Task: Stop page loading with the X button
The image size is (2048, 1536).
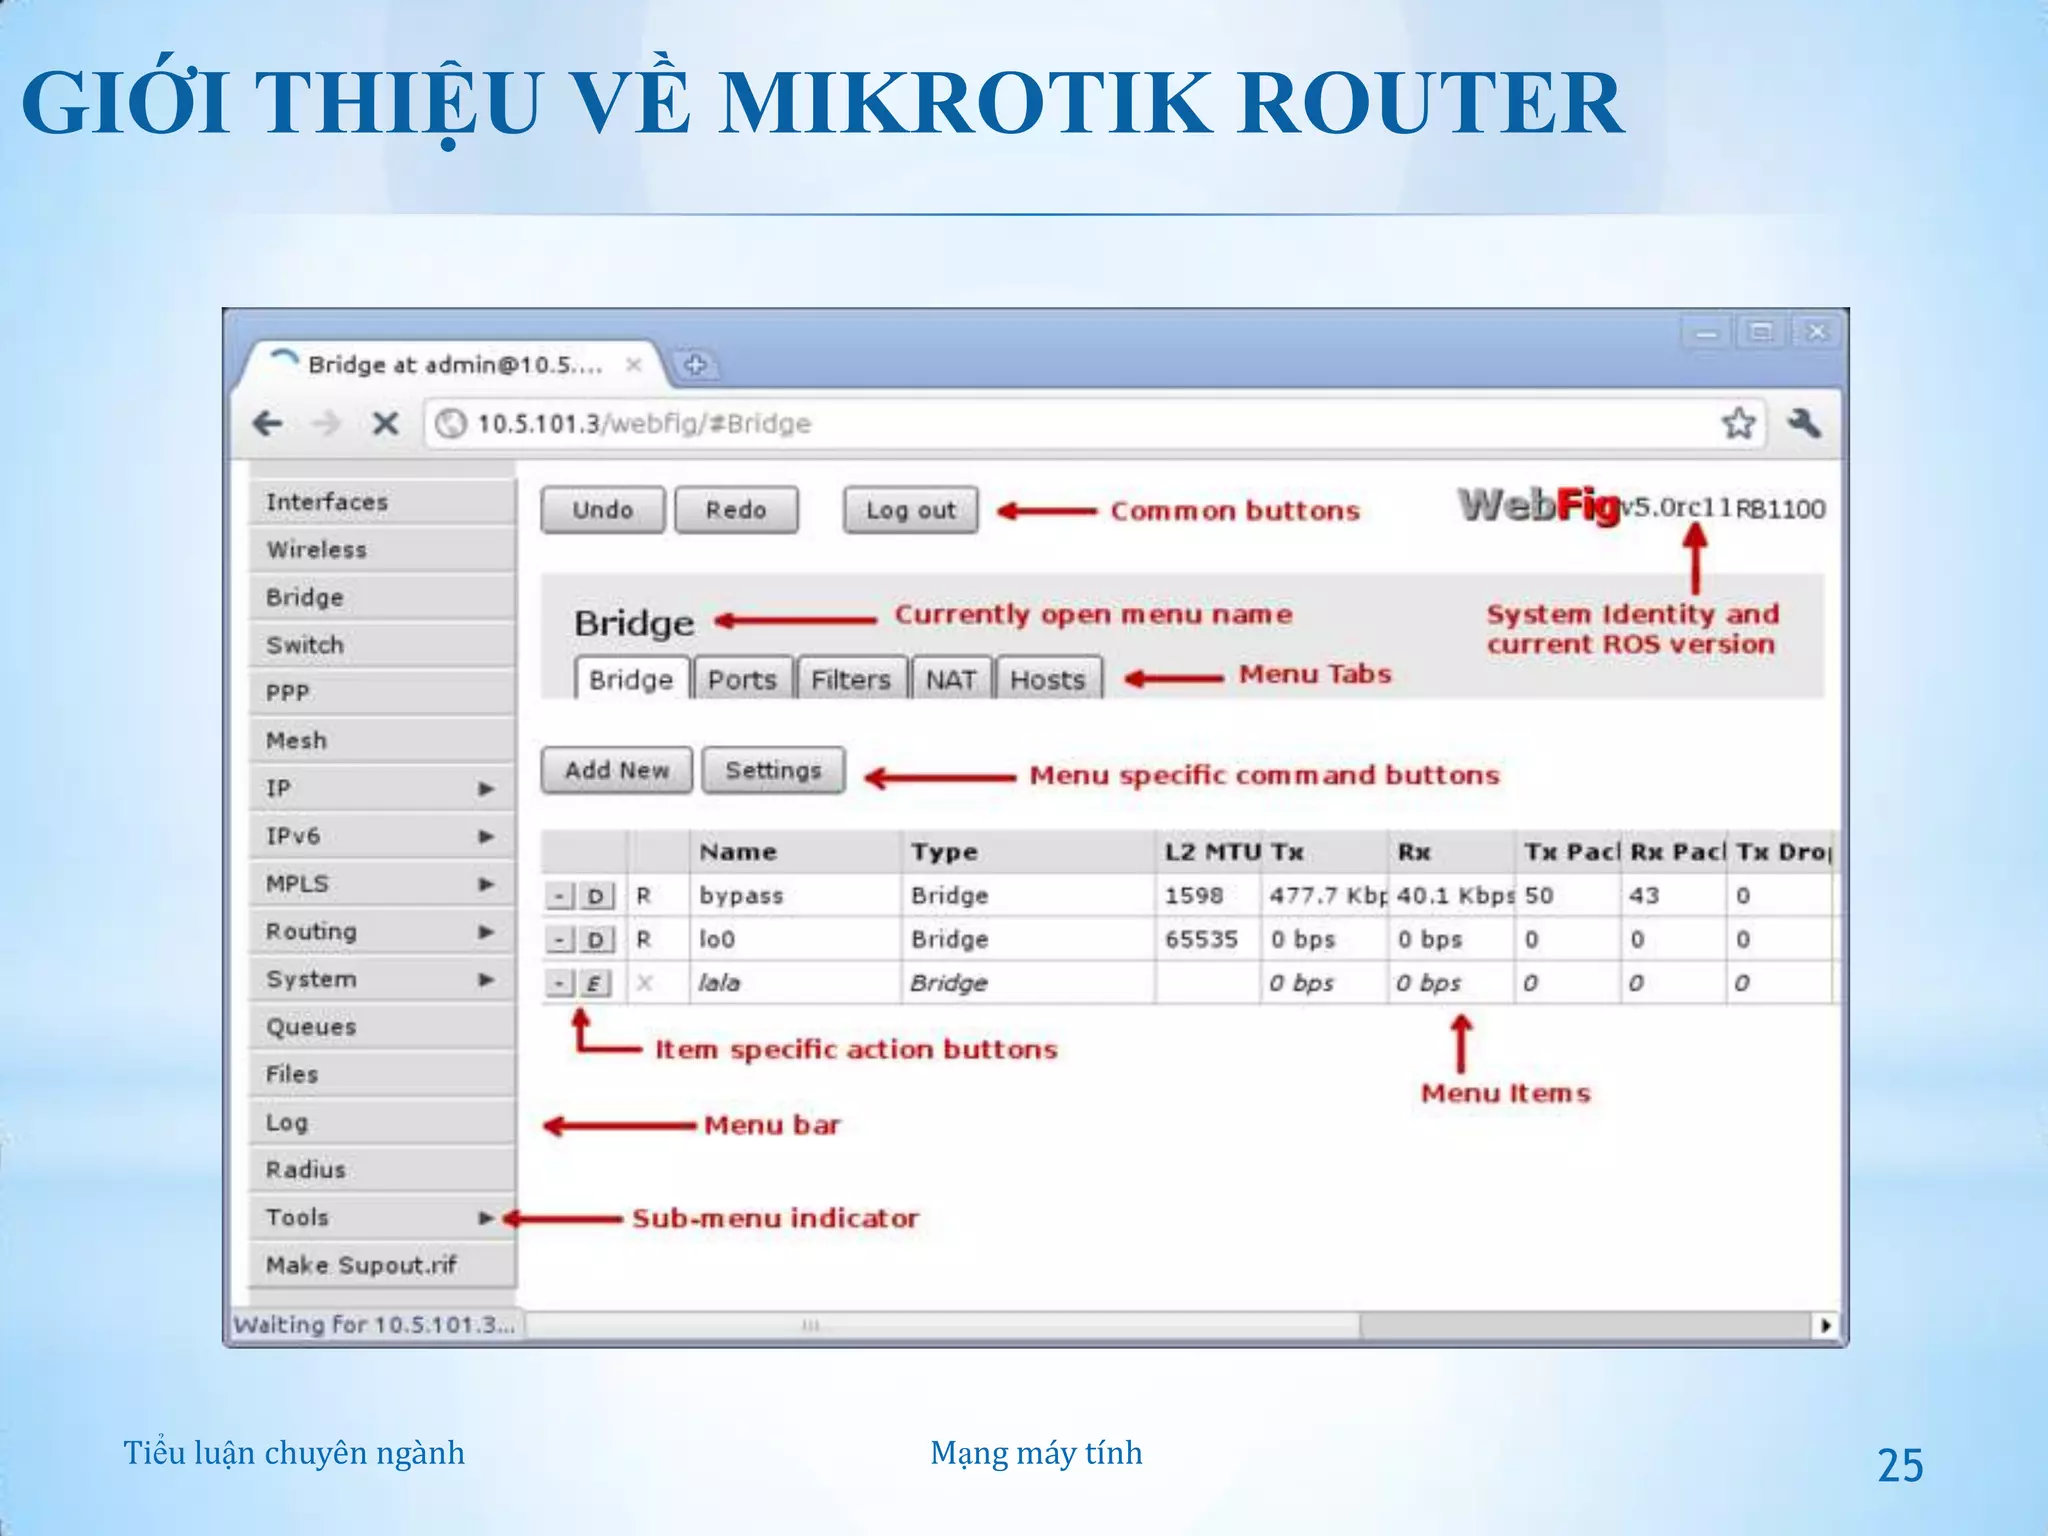Action: 385,424
